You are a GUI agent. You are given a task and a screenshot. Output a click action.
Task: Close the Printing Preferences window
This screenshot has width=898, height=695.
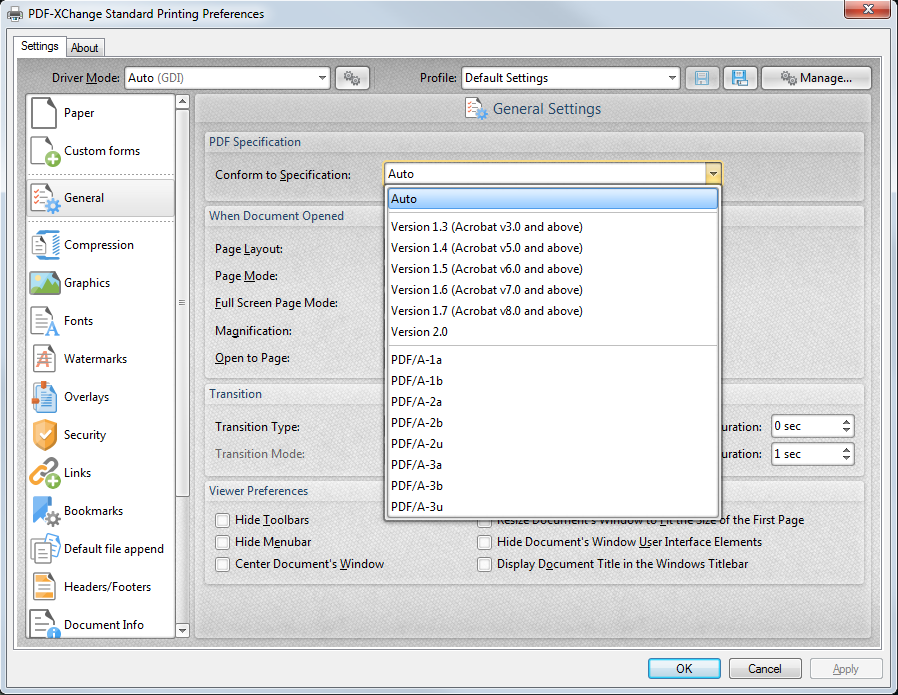pyautogui.click(x=867, y=9)
